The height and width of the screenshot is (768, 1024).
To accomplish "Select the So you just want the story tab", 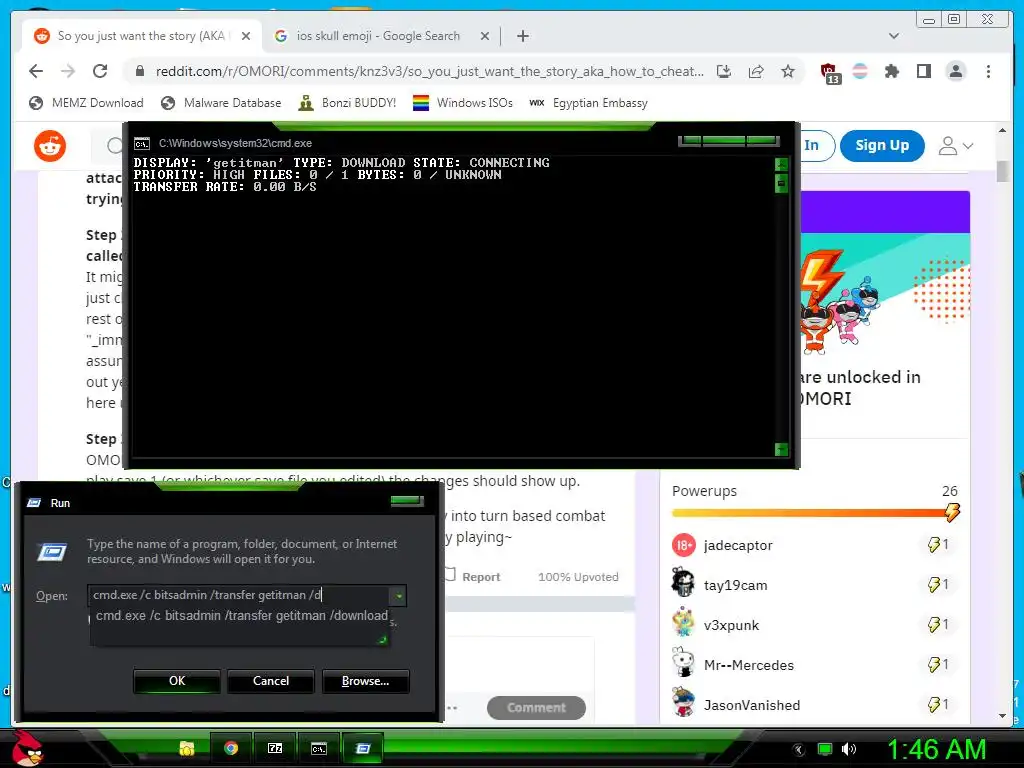I will point(141,36).
